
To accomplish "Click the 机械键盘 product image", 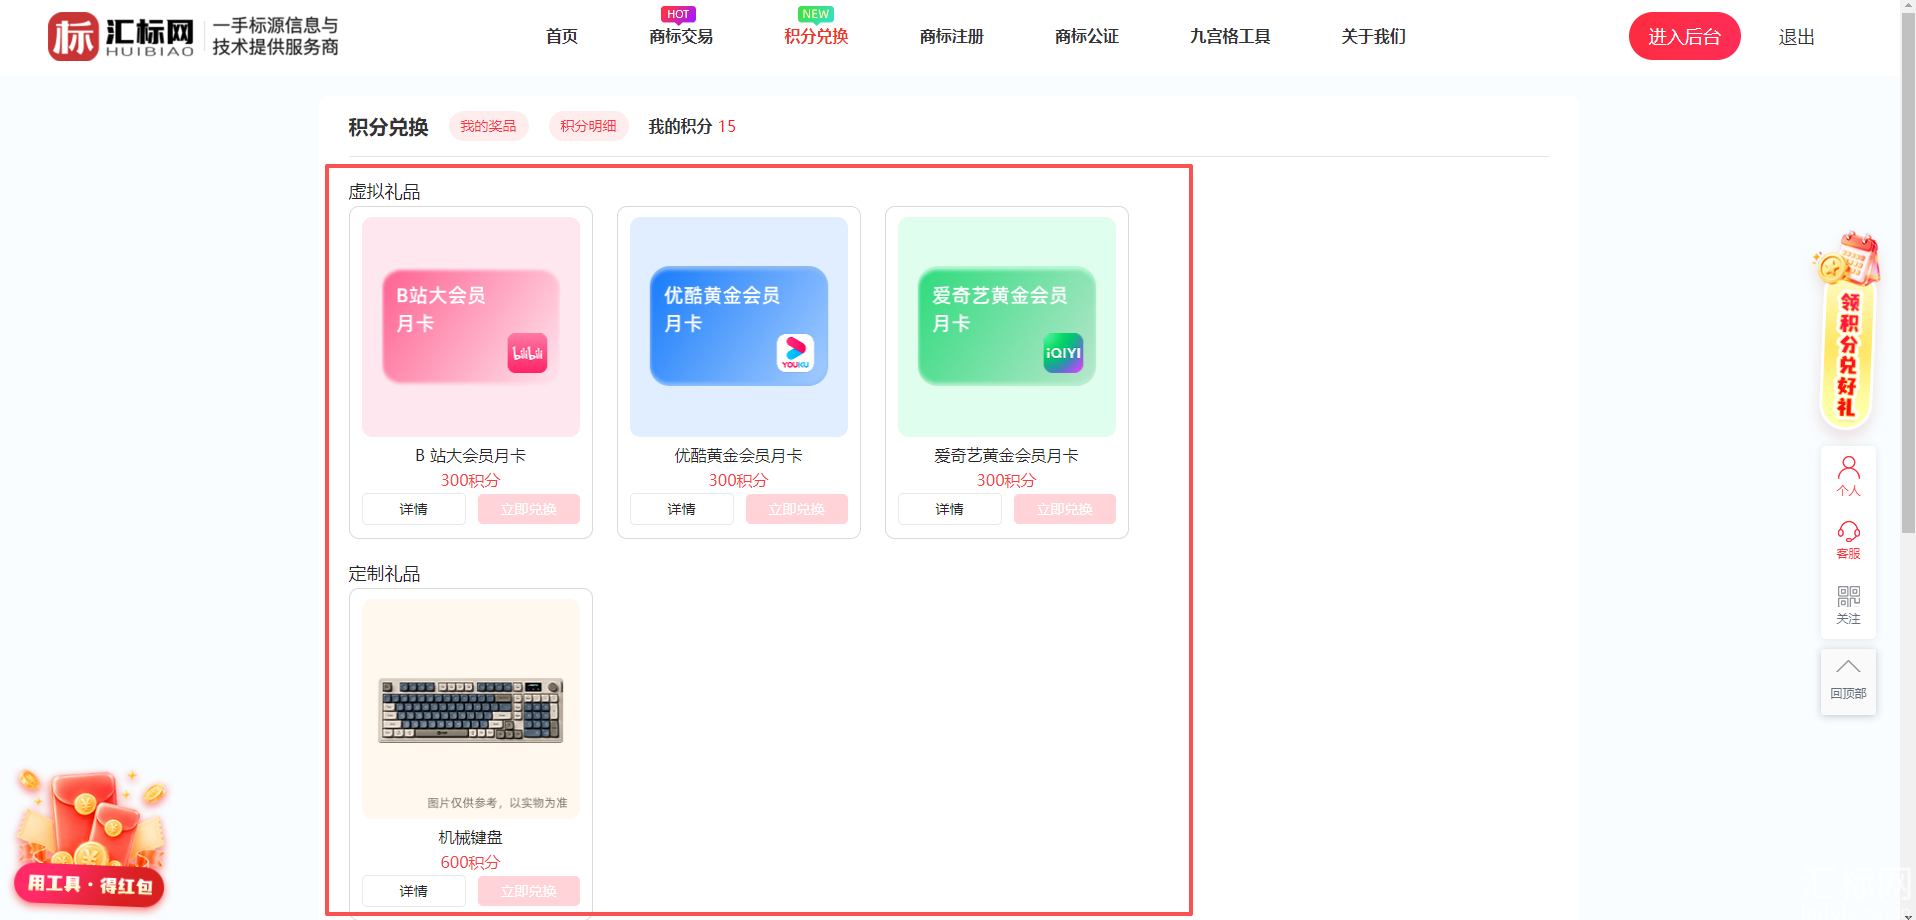I will (x=471, y=709).
